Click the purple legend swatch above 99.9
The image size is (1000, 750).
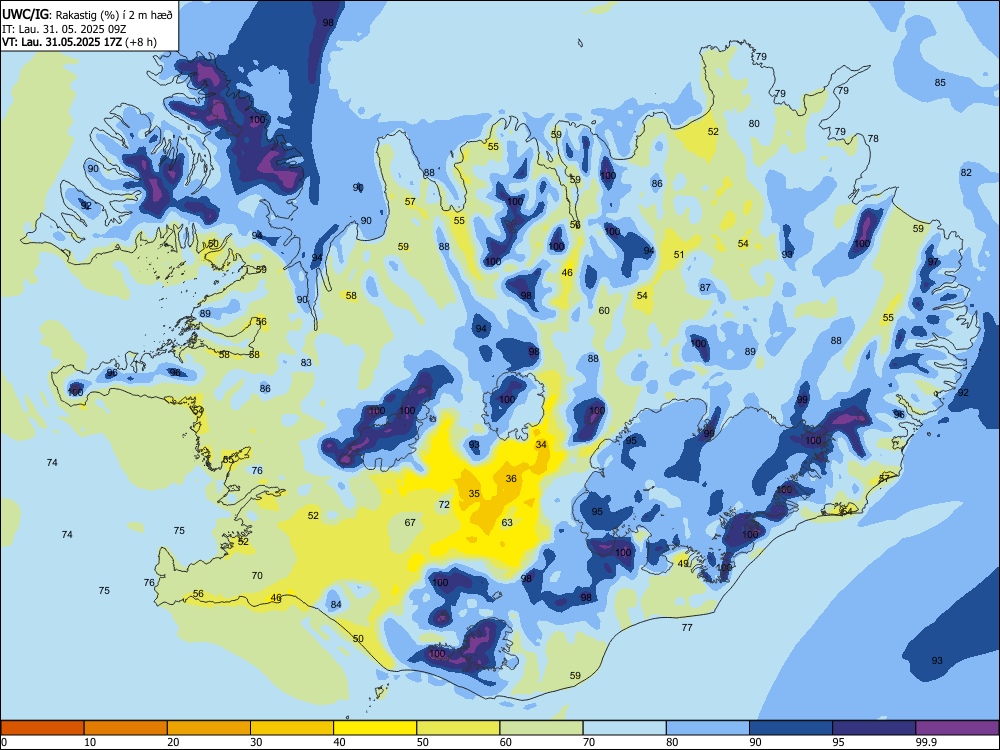(957, 728)
